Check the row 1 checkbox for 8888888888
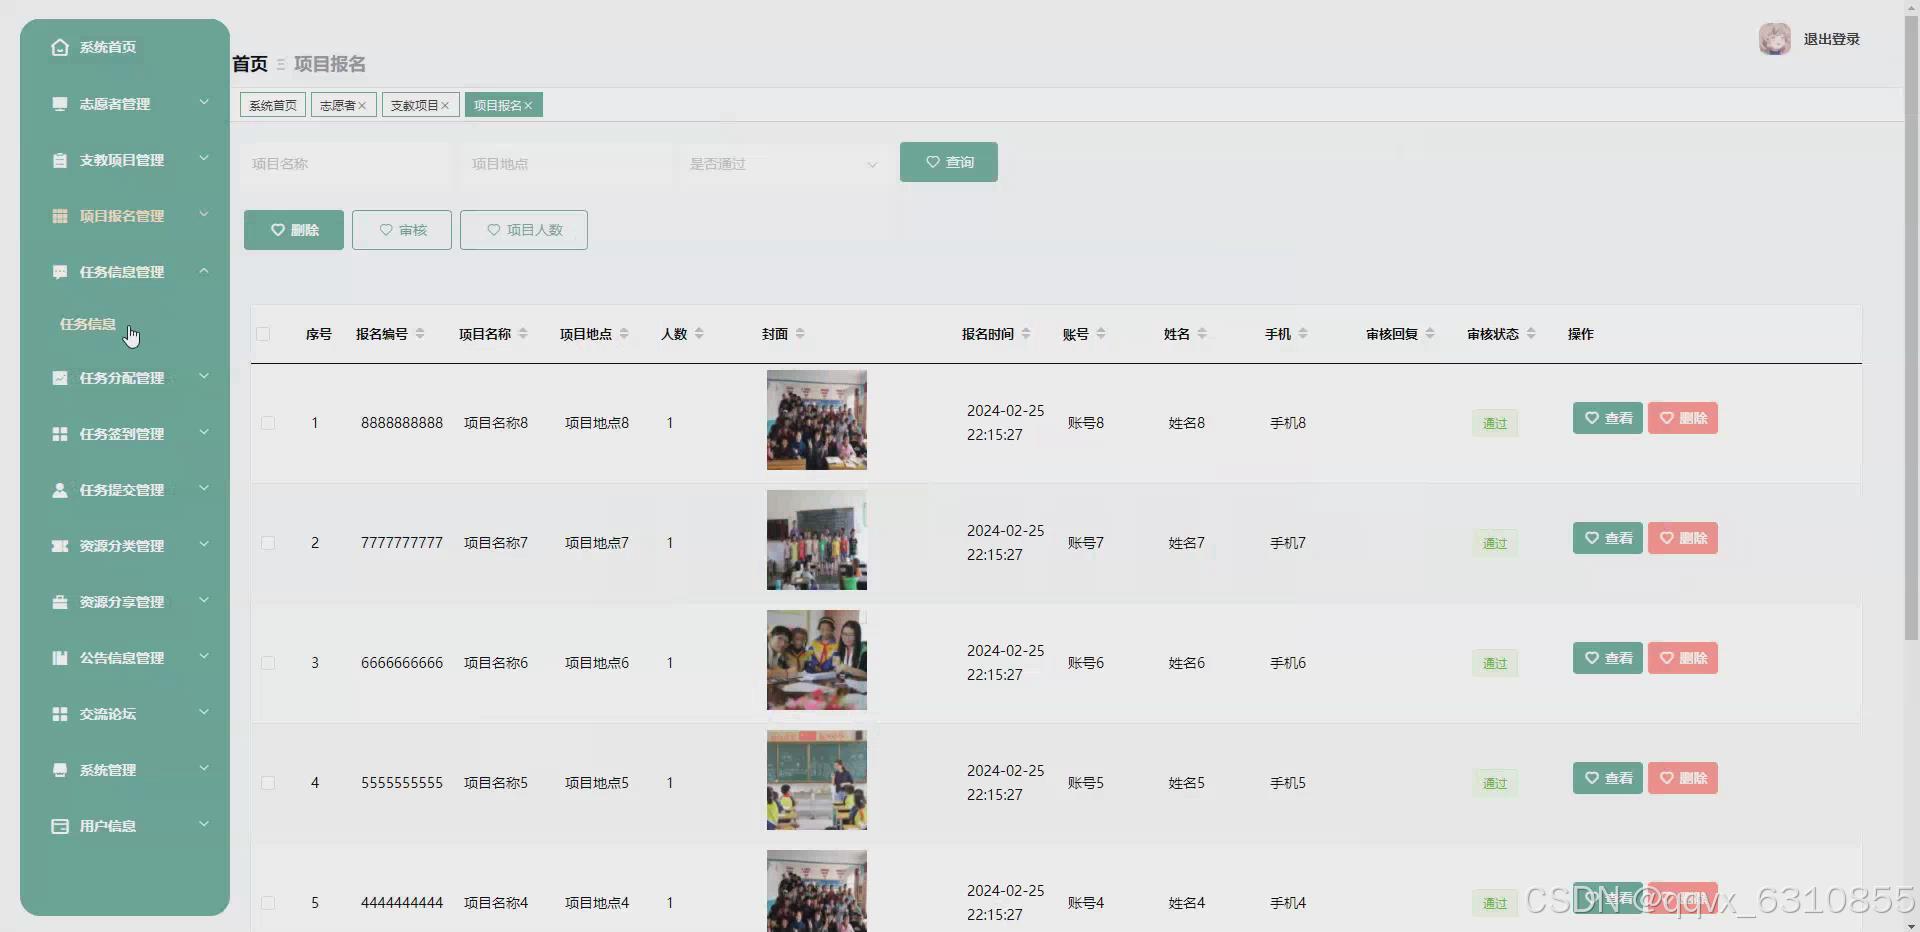 tap(268, 423)
